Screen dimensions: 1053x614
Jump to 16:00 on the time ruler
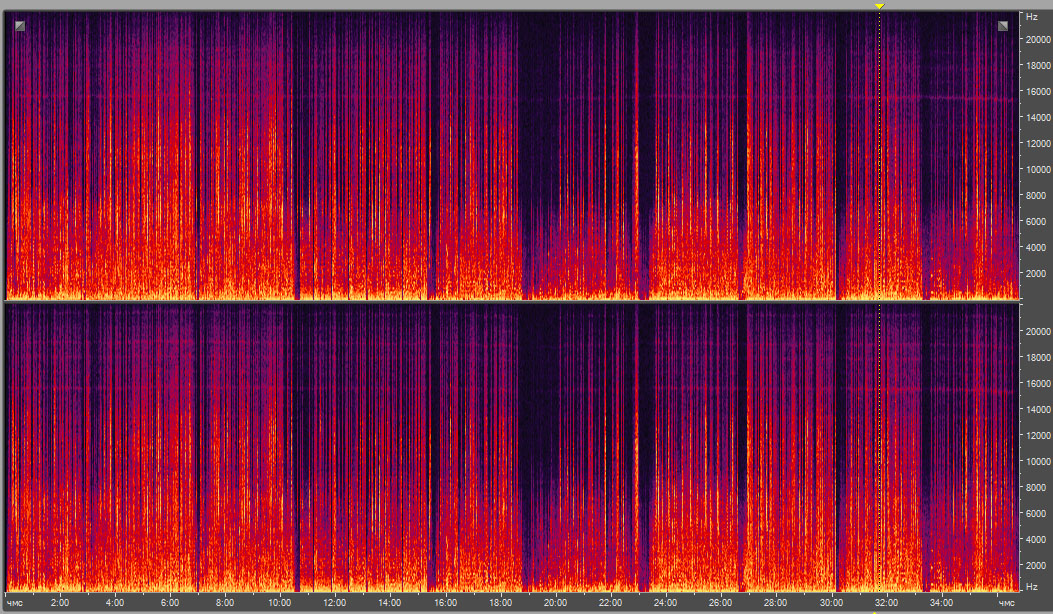pos(444,603)
